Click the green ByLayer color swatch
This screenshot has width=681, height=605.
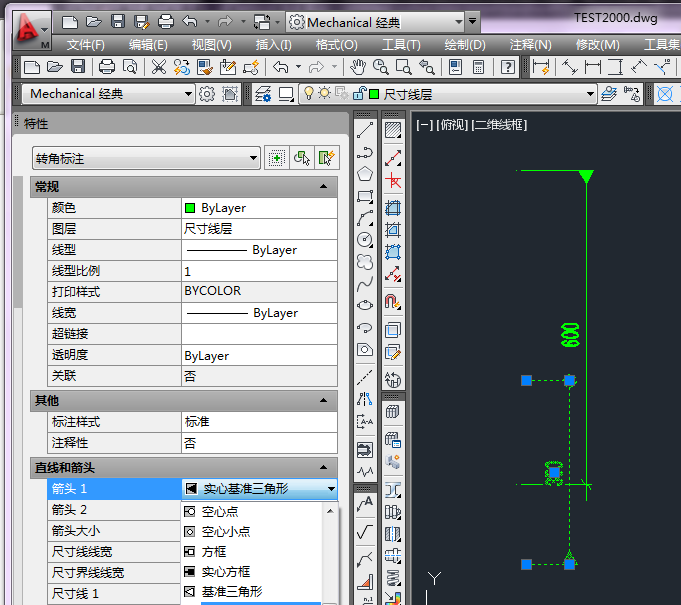(x=189, y=208)
